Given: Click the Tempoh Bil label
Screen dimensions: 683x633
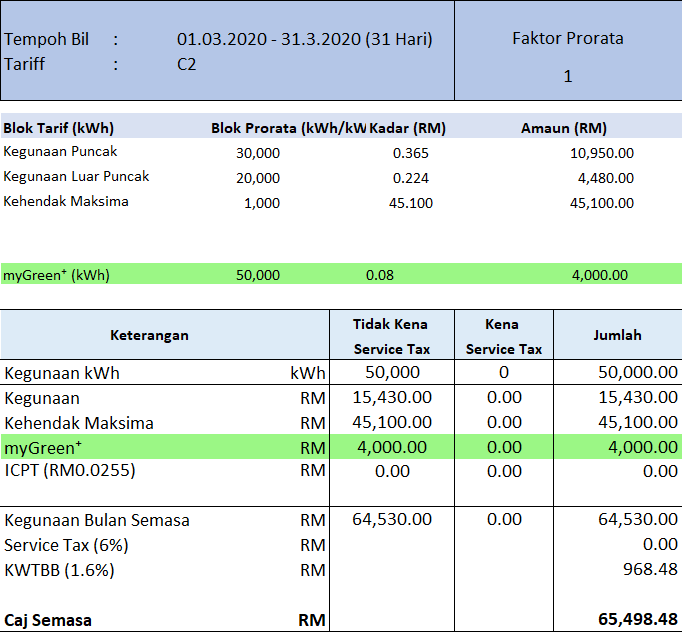Looking at the screenshot, I should coord(46,39).
